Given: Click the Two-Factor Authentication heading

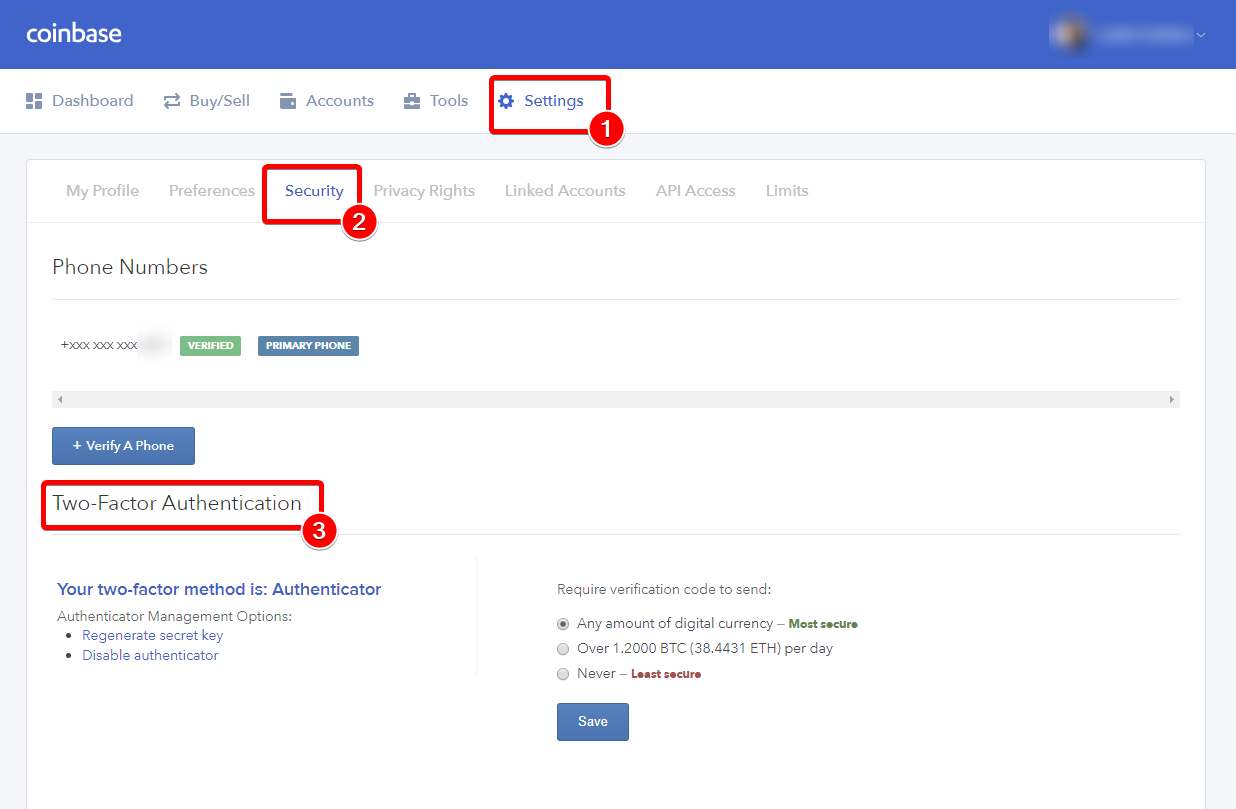Looking at the screenshot, I should coord(177,503).
